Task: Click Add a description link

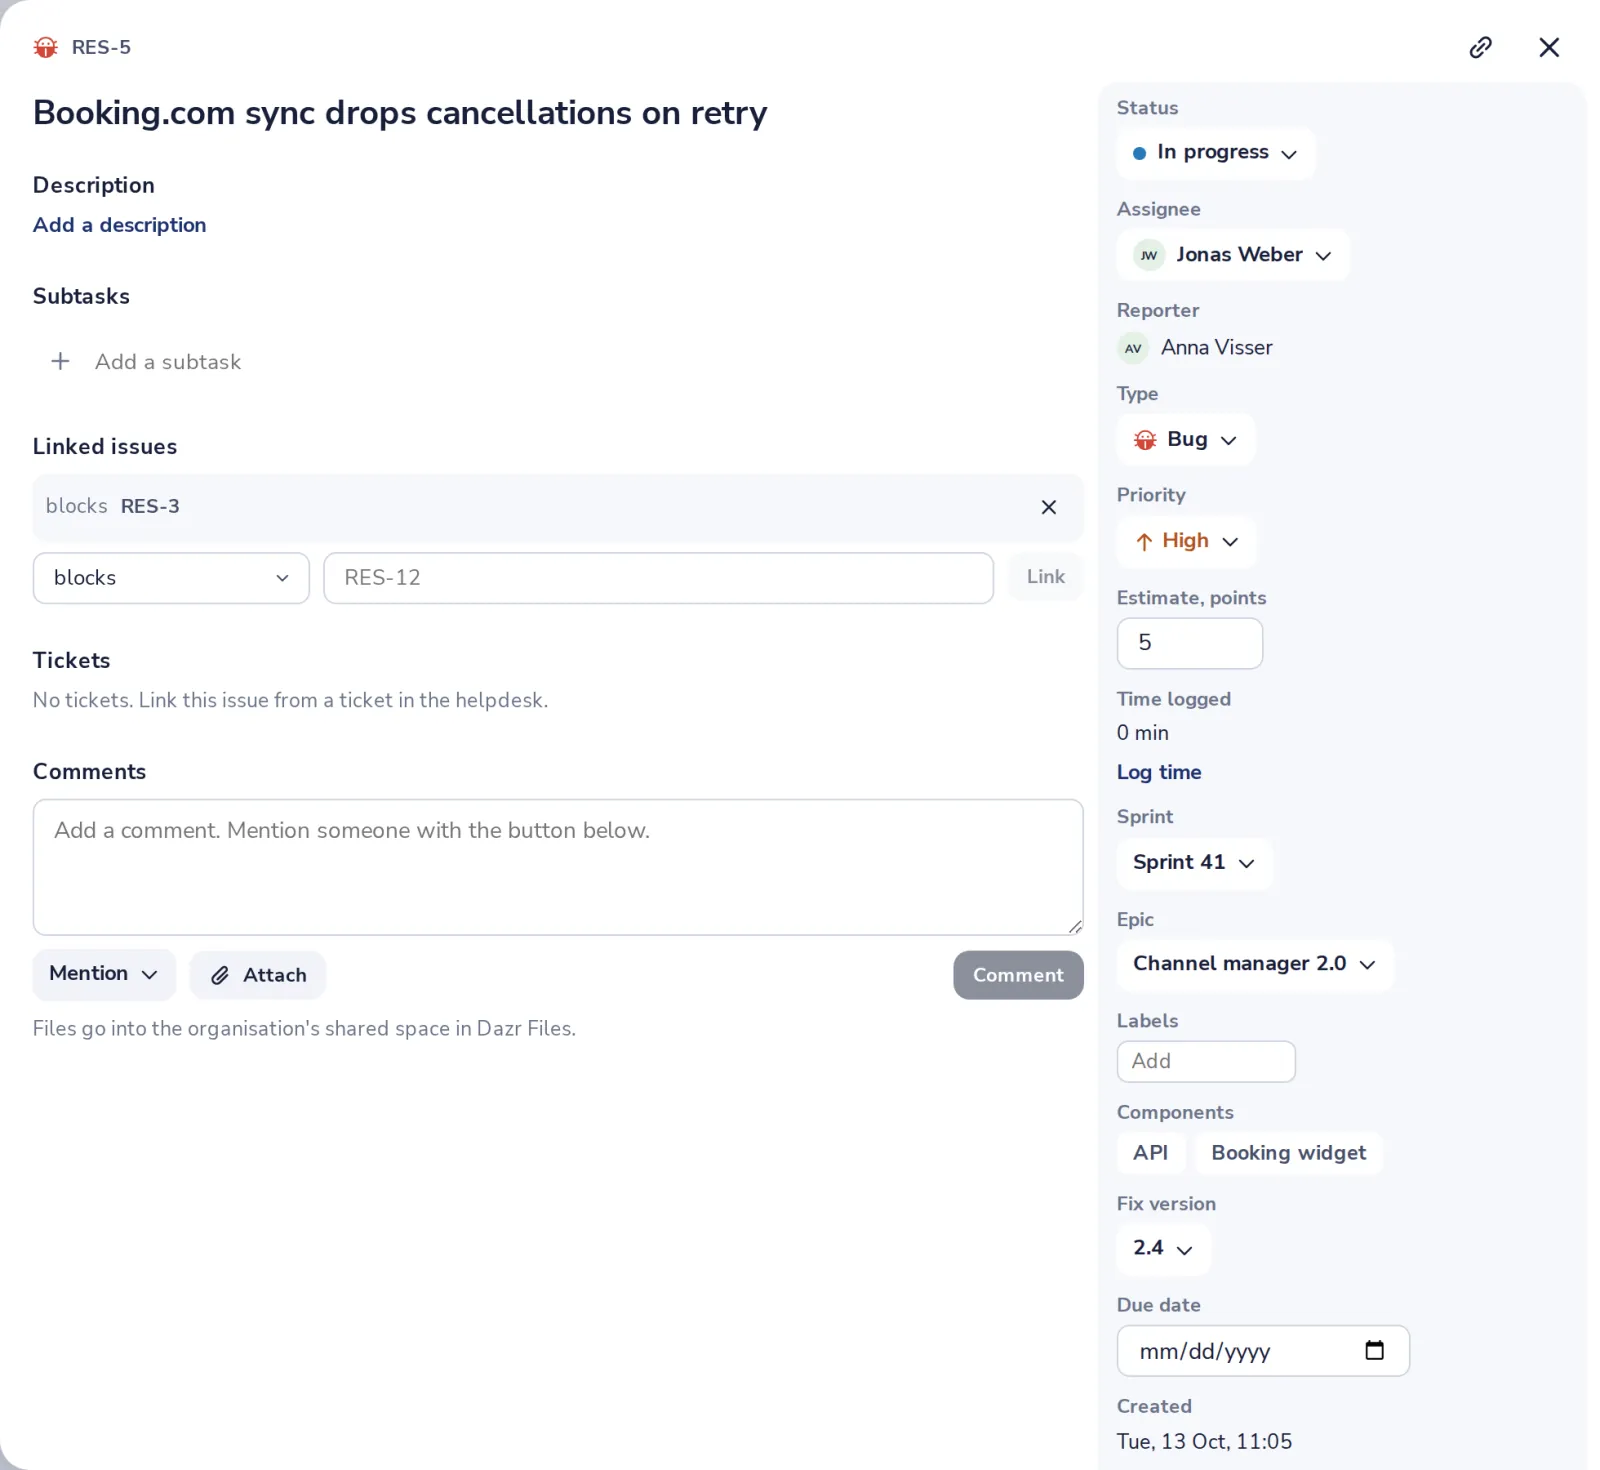Action: point(119,225)
